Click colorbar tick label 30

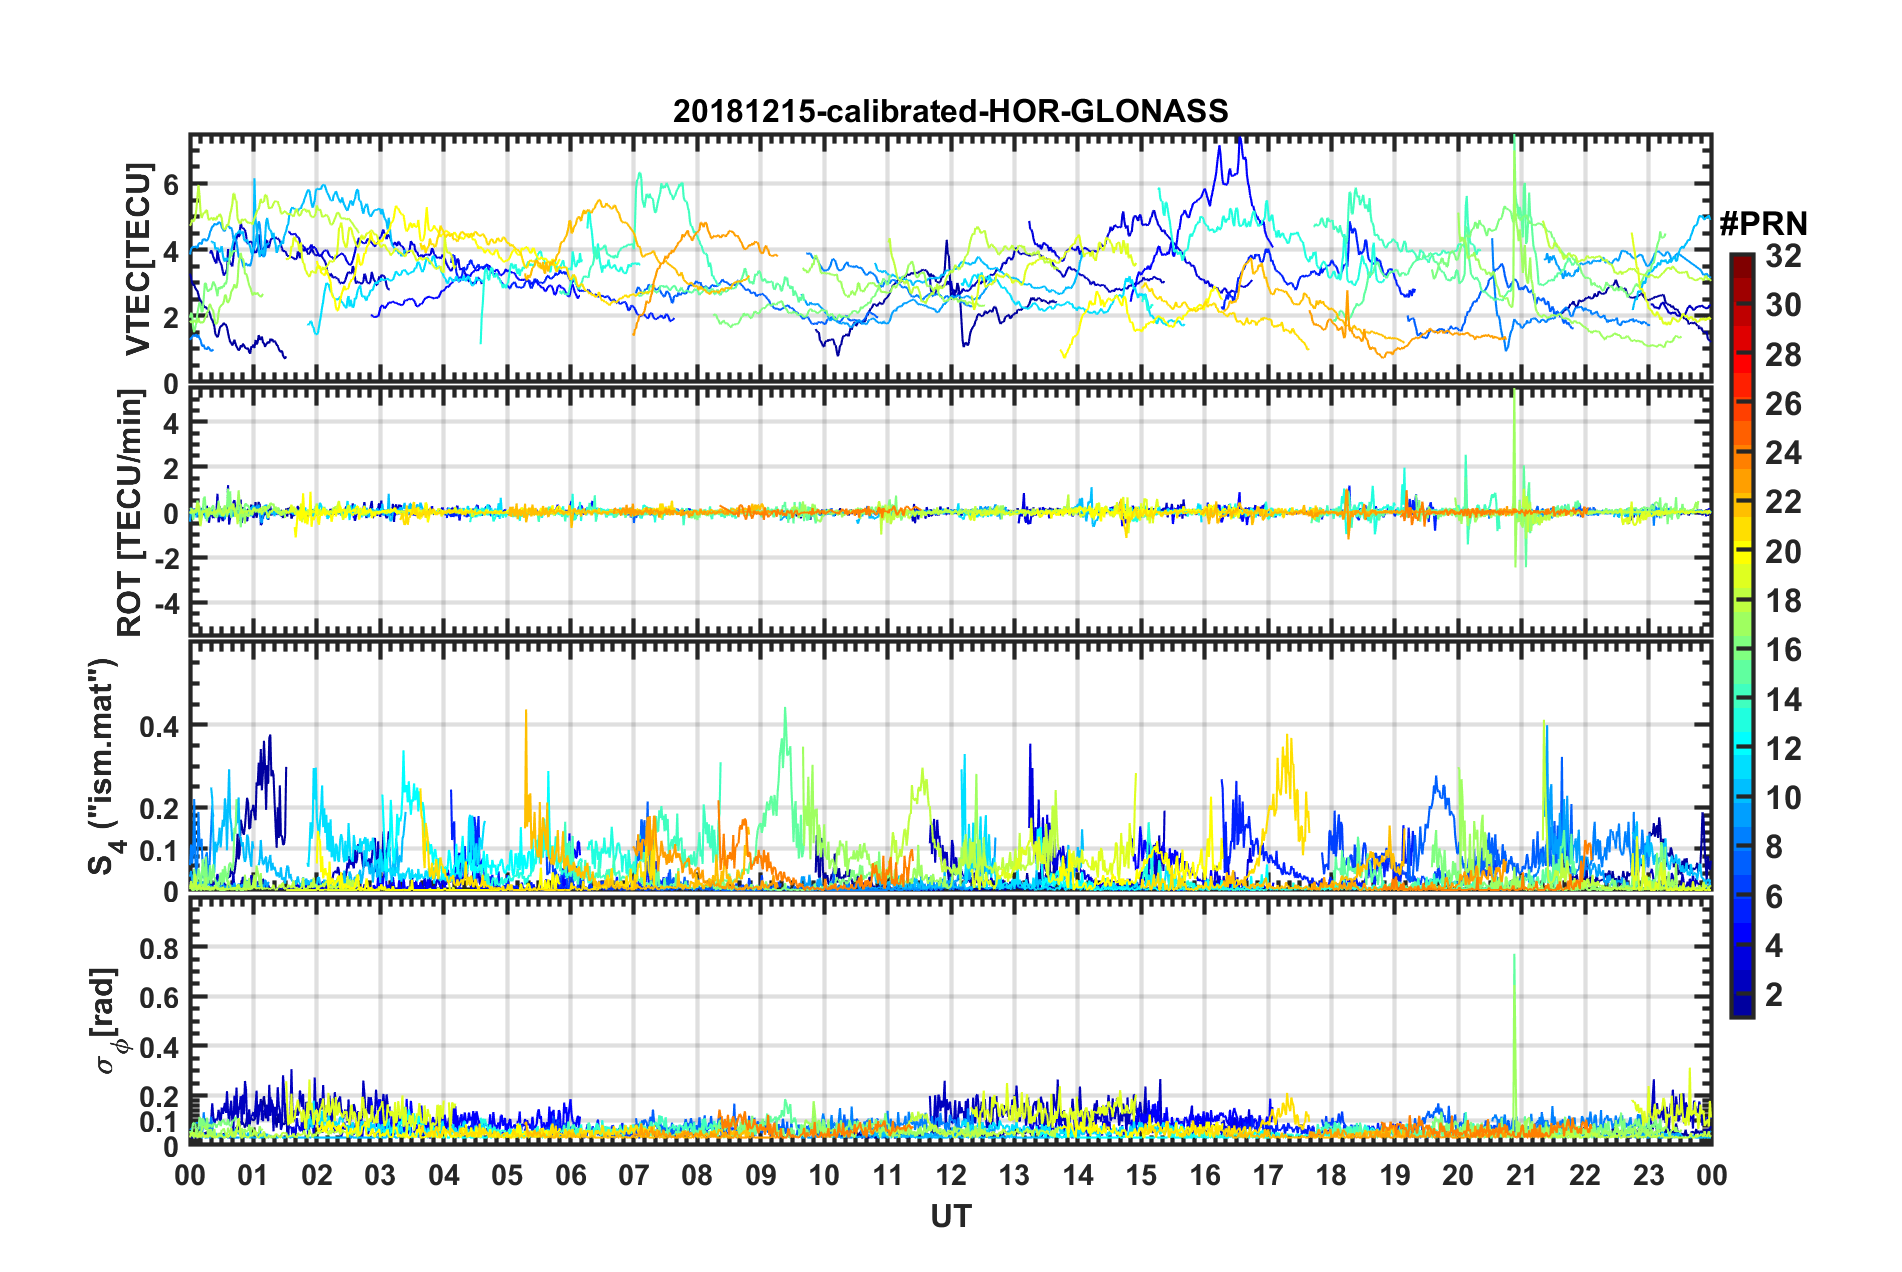[x=1783, y=305]
